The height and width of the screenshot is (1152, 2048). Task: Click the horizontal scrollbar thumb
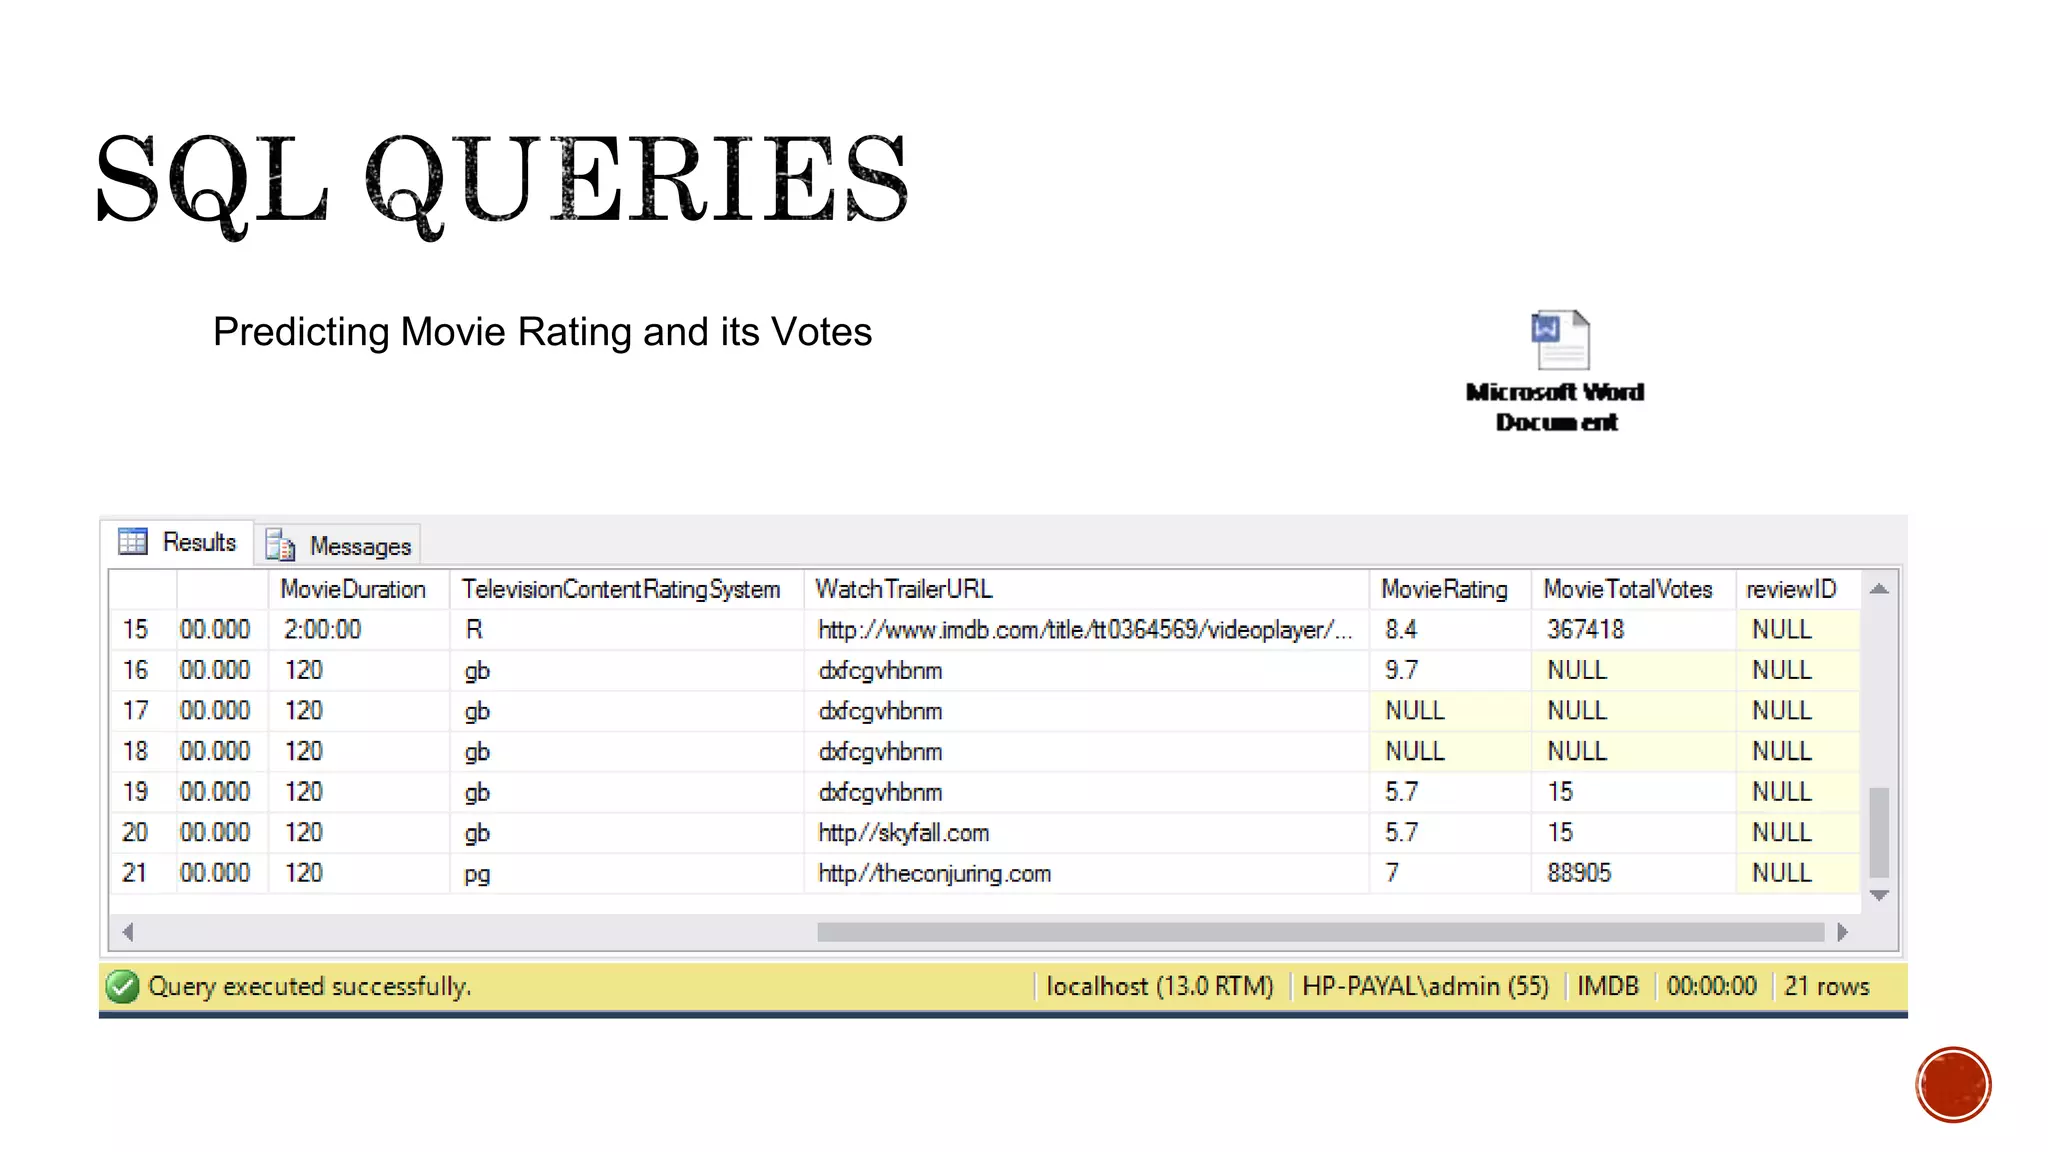tap(1320, 932)
